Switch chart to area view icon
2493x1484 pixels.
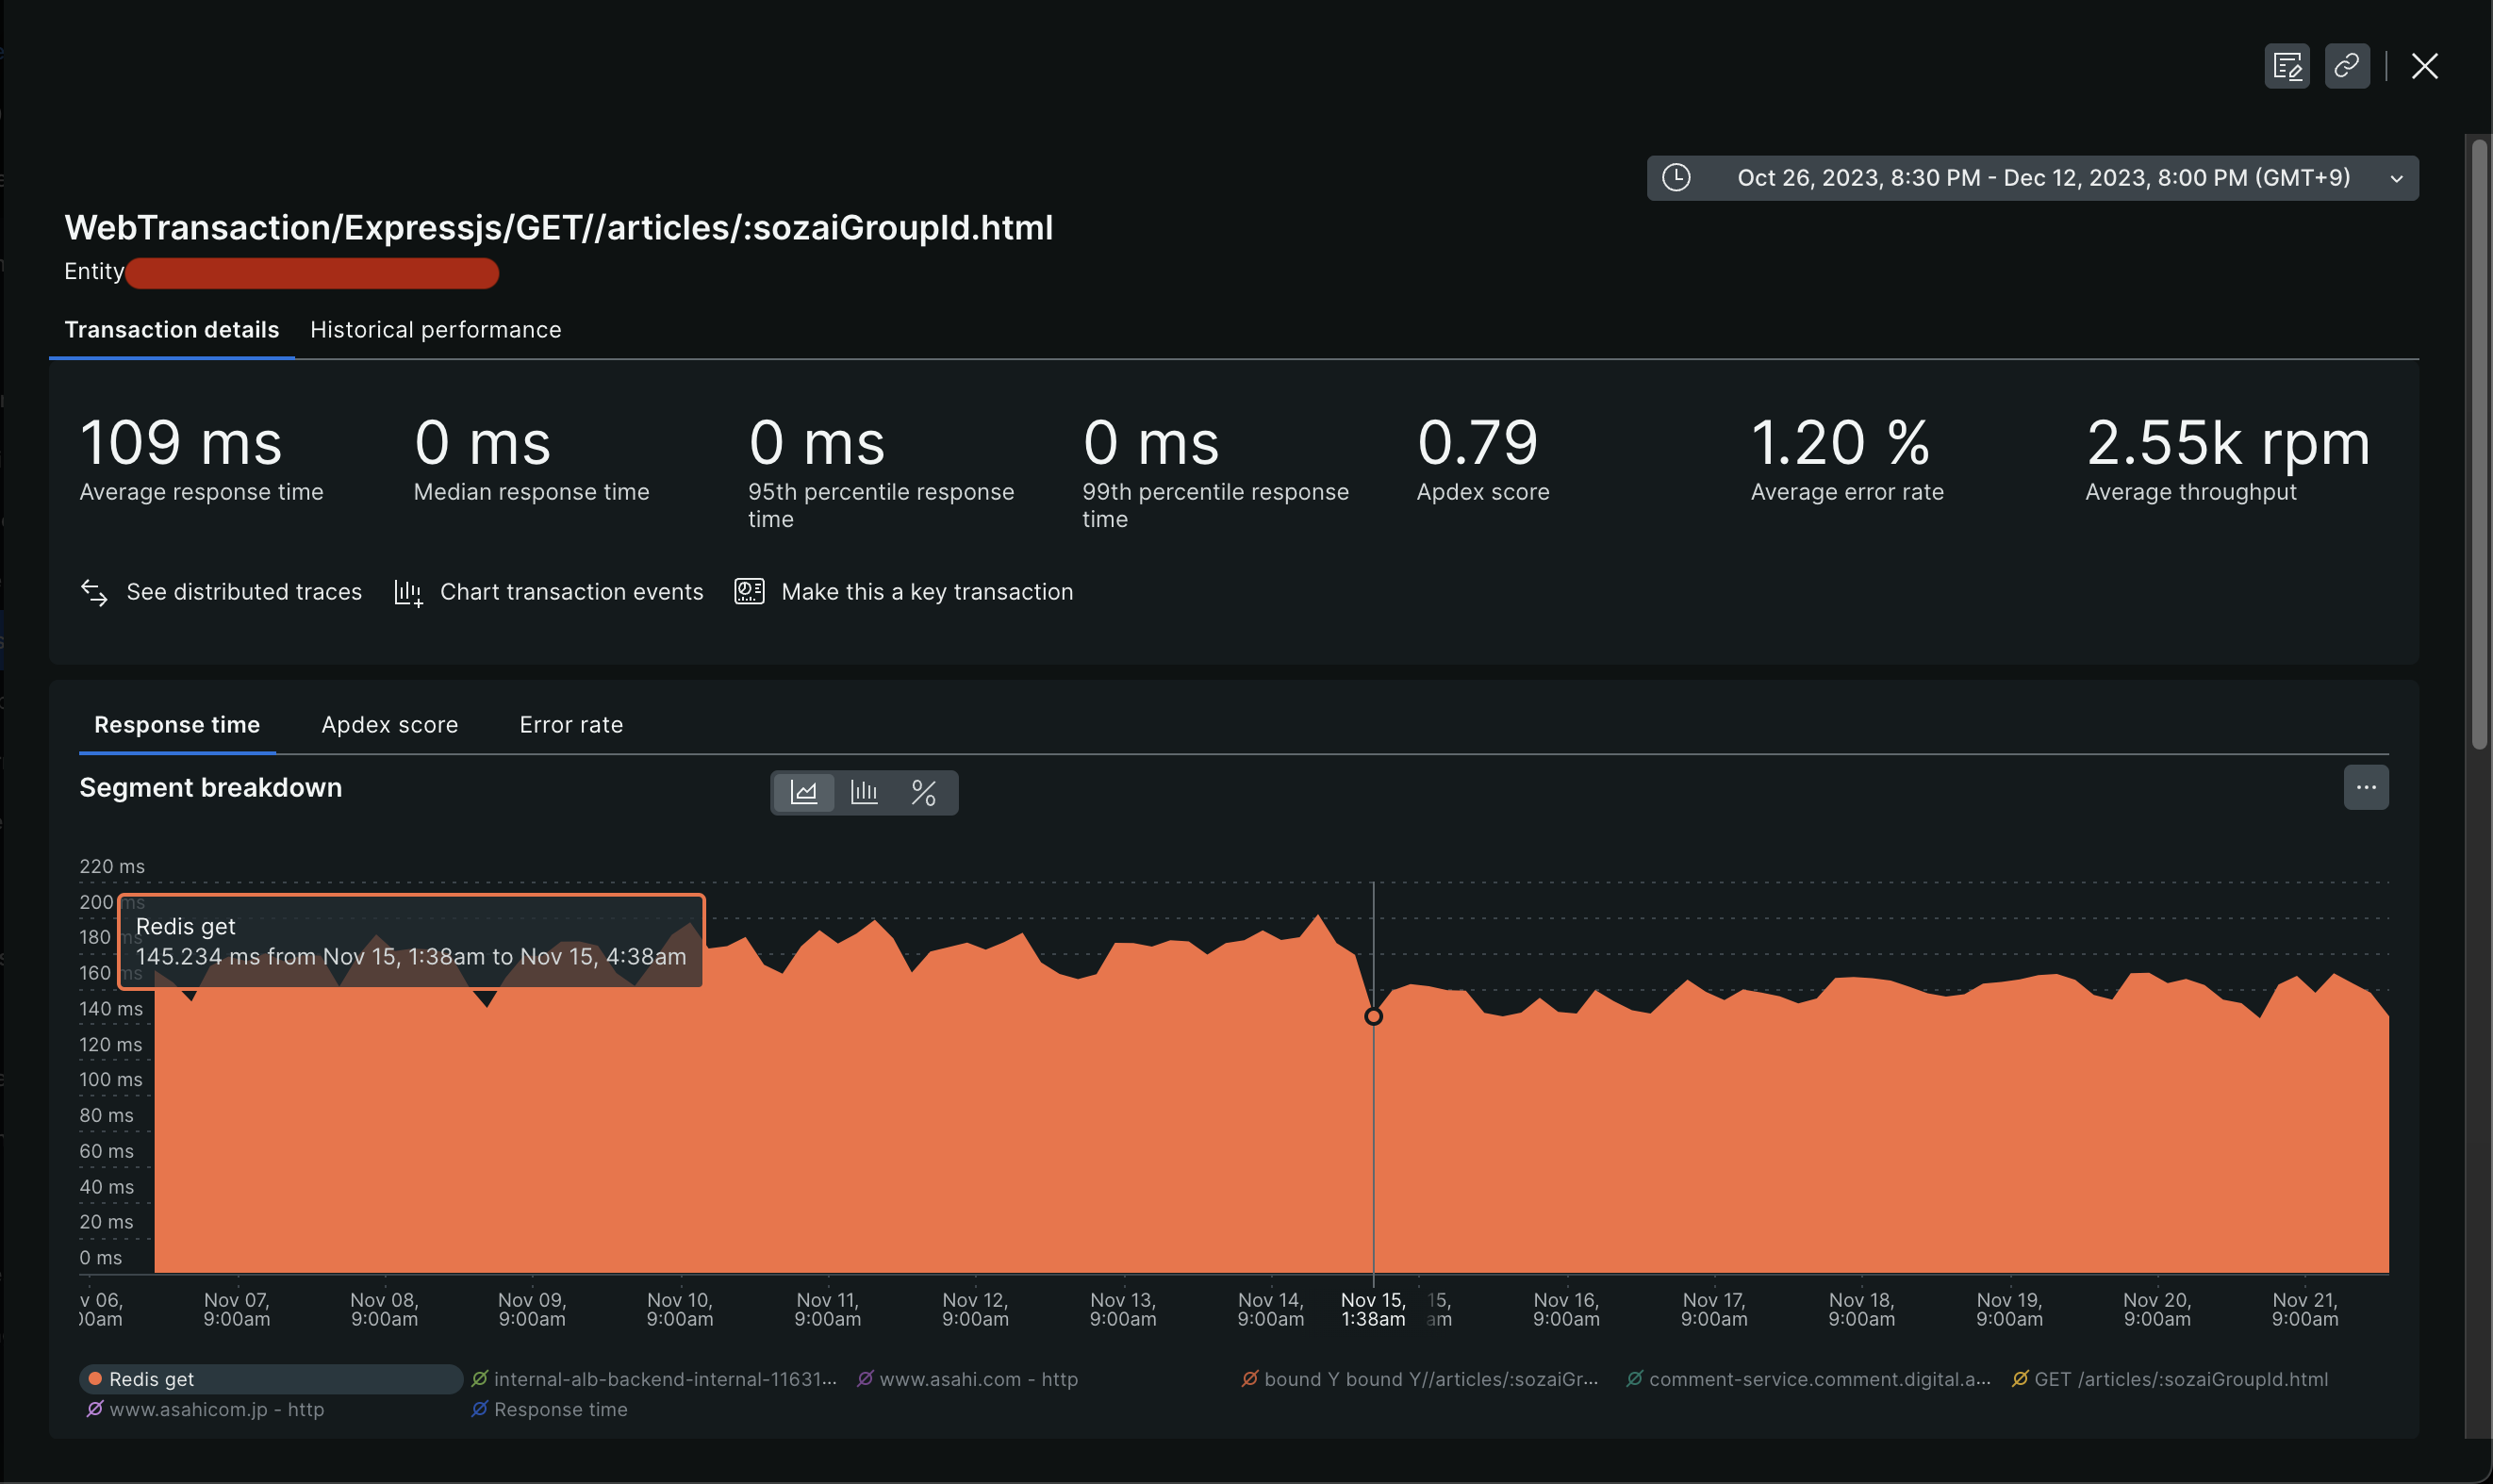[x=804, y=792]
